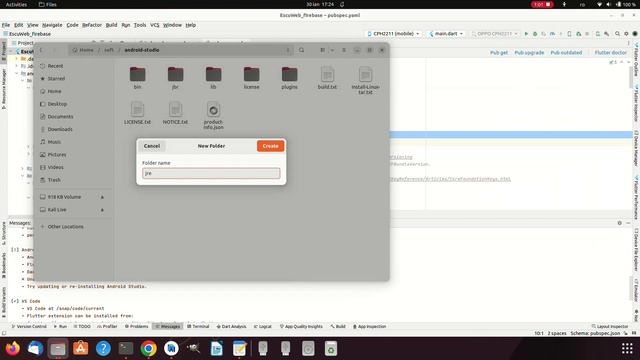640x360 pixels.
Task: Open Pictures in Files sidebar
Action: click(x=57, y=154)
